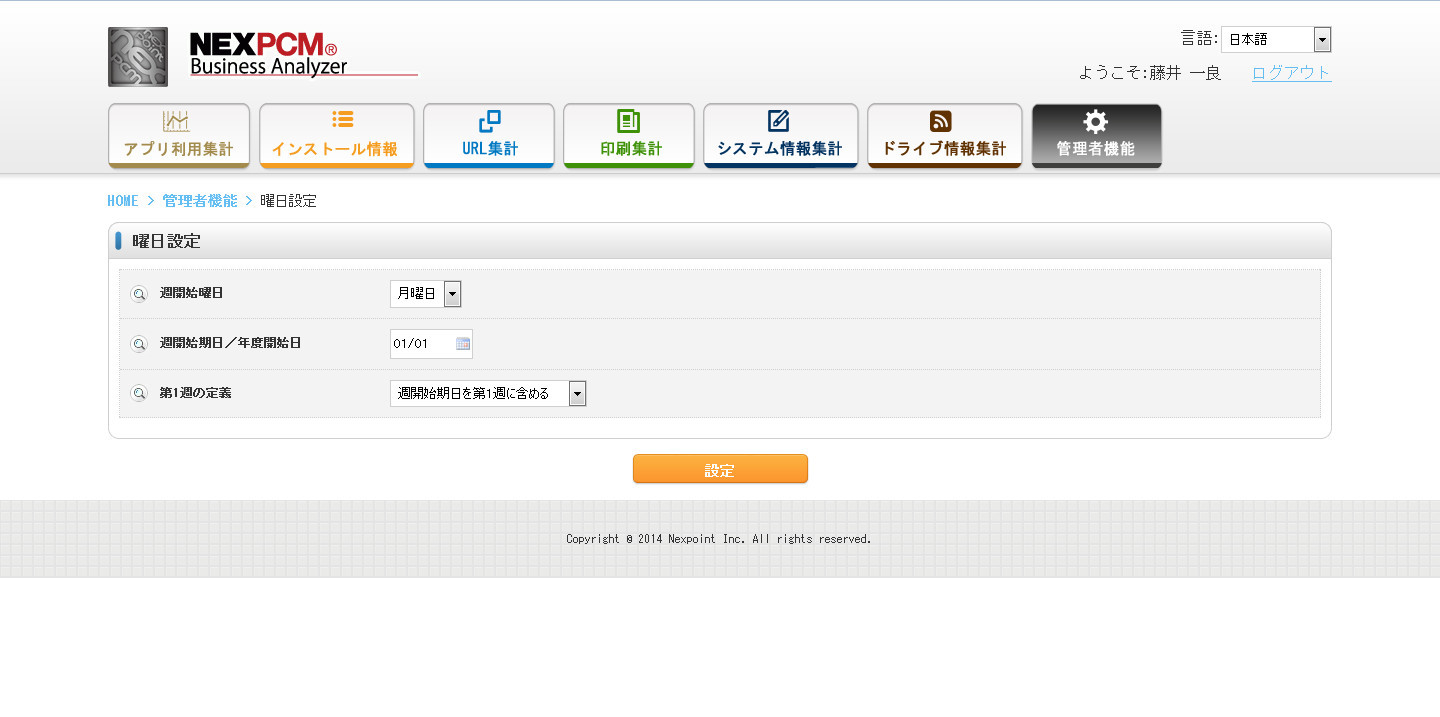Expand the 月曜日 weekday dropdown
Image resolution: width=1440 pixels, height=717 pixels.
click(x=425, y=294)
